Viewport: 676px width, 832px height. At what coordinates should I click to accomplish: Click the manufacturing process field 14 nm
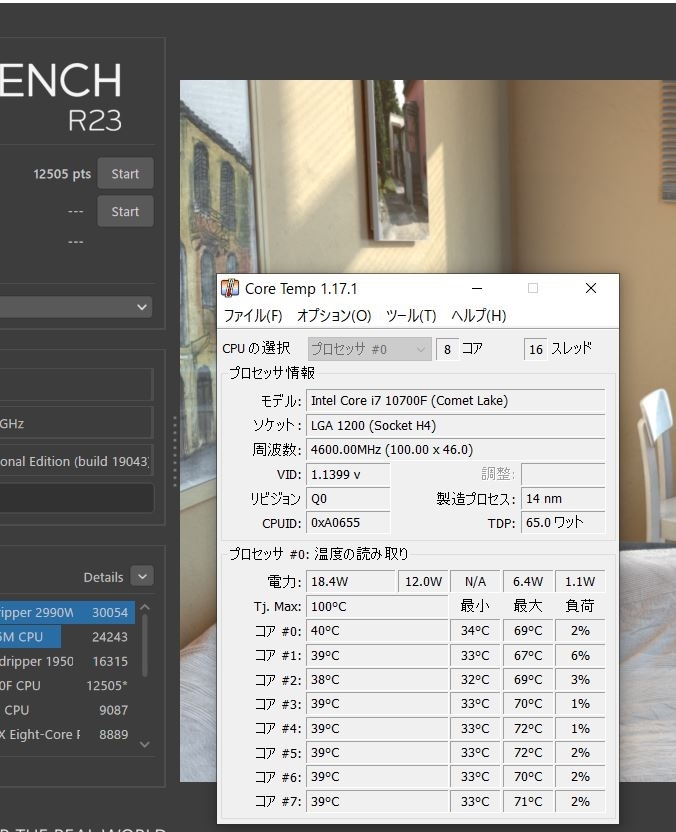[x=563, y=499]
